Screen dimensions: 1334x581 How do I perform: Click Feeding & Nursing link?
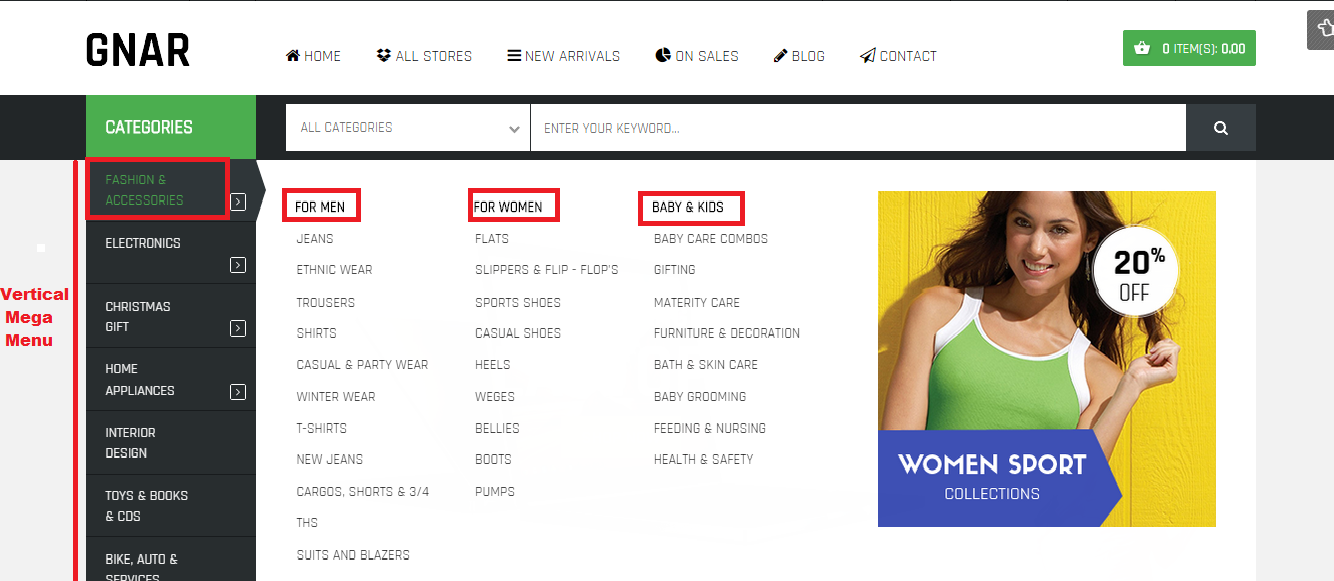coord(710,428)
